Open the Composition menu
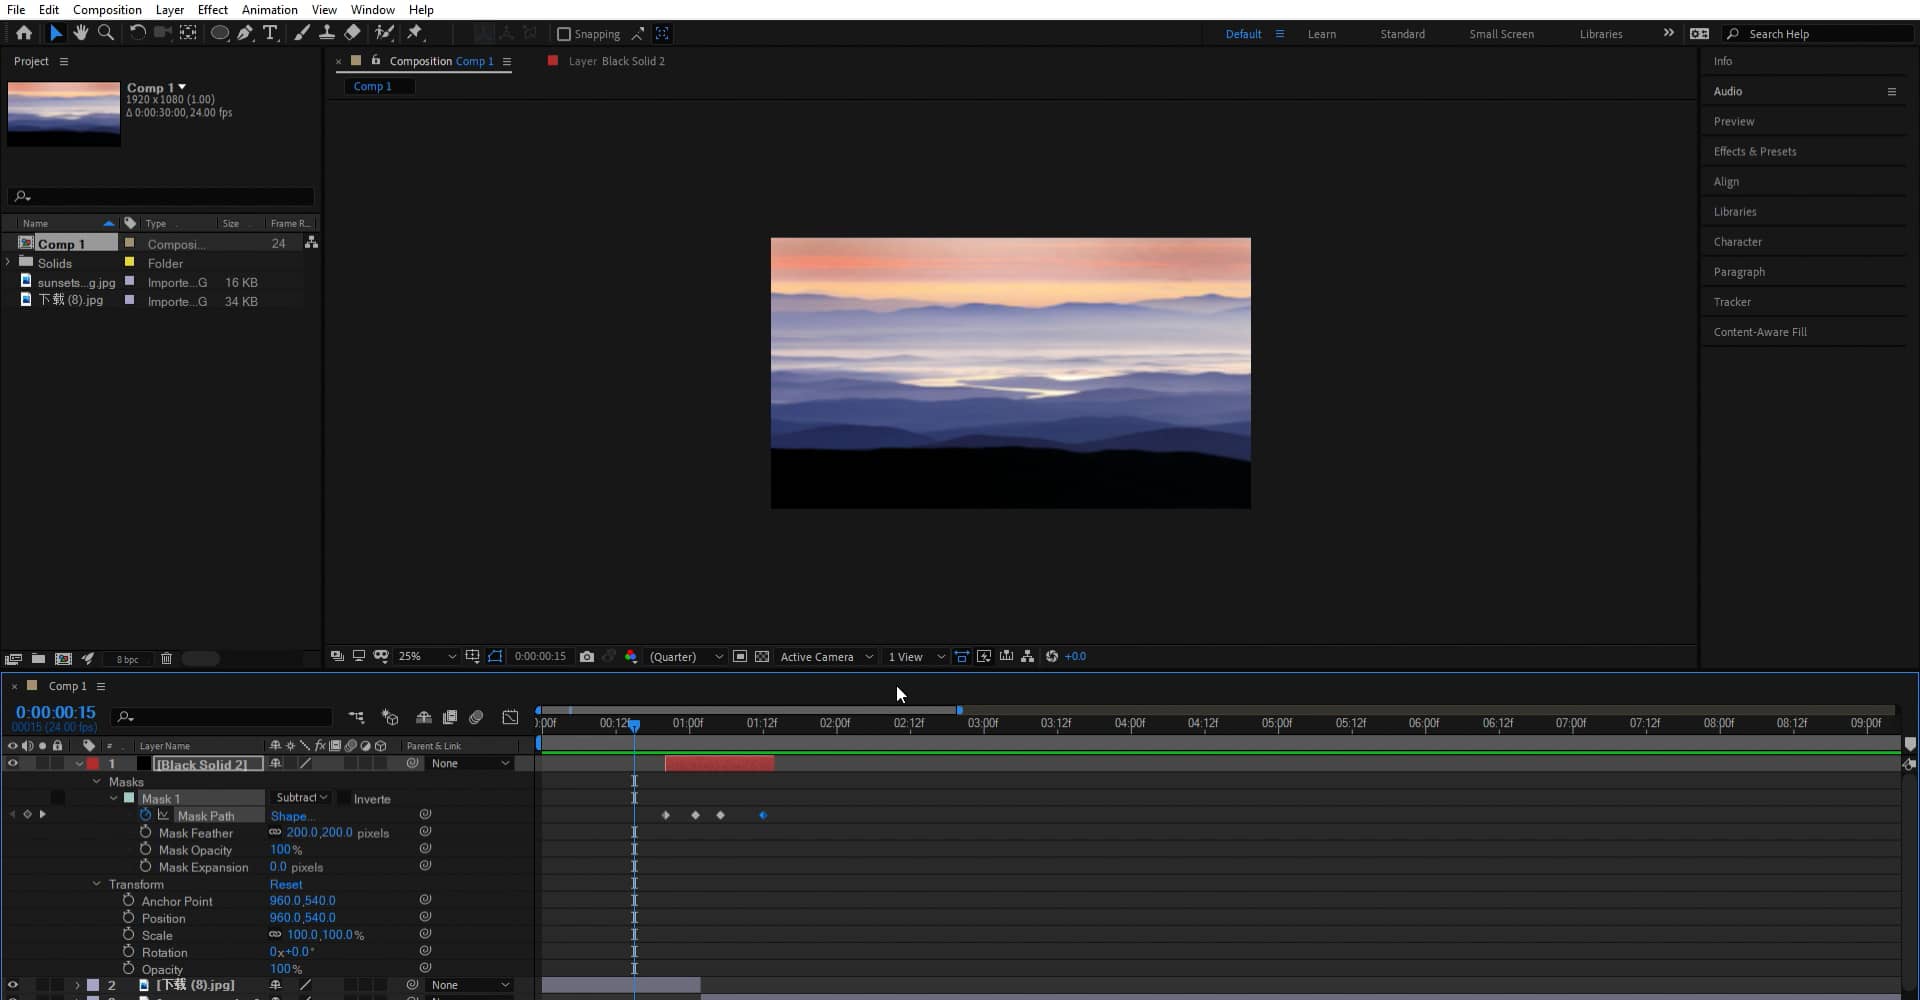The width and height of the screenshot is (1920, 1000). pyautogui.click(x=107, y=10)
